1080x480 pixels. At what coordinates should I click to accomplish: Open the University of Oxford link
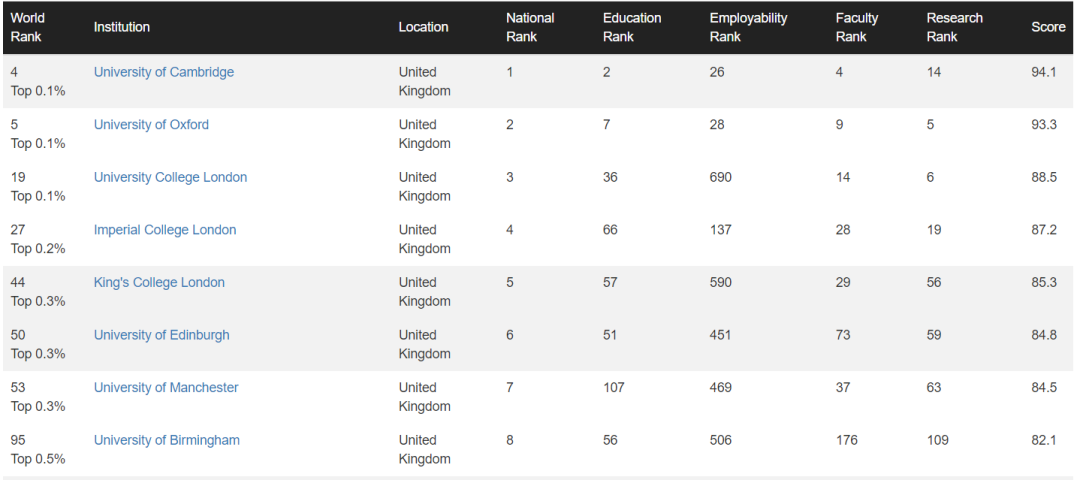151,125
